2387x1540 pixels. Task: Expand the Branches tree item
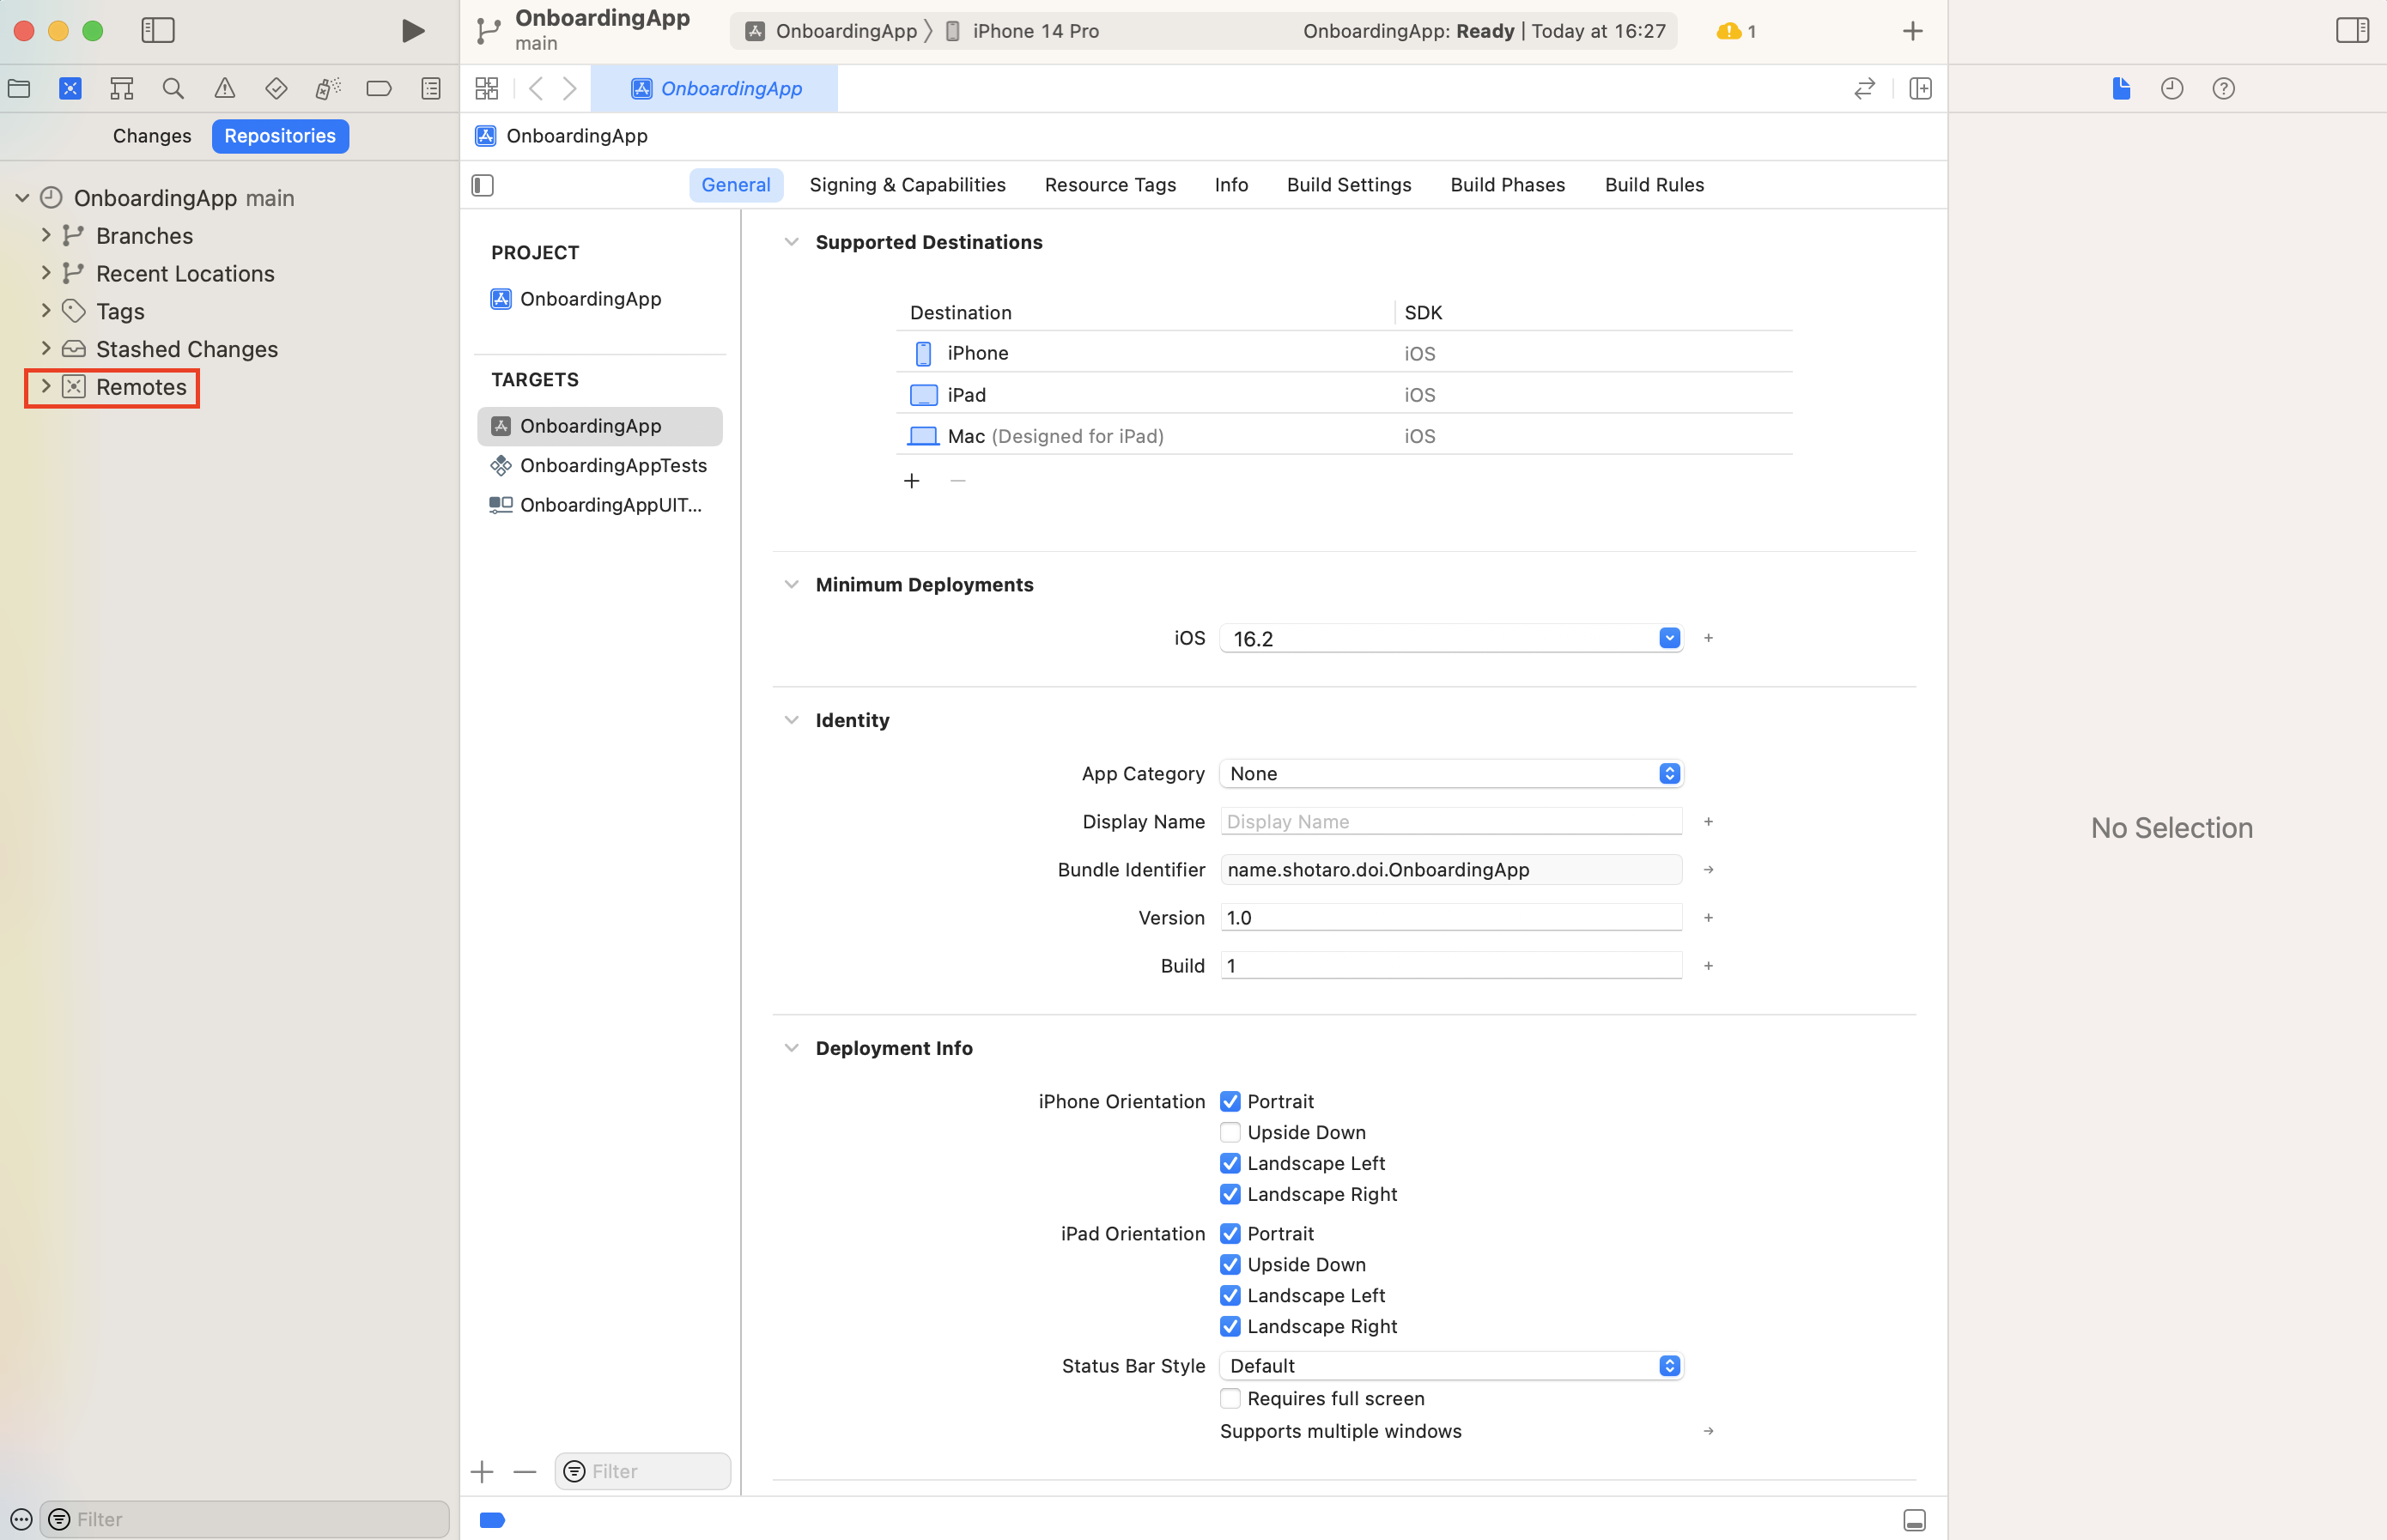pos(46,235)
